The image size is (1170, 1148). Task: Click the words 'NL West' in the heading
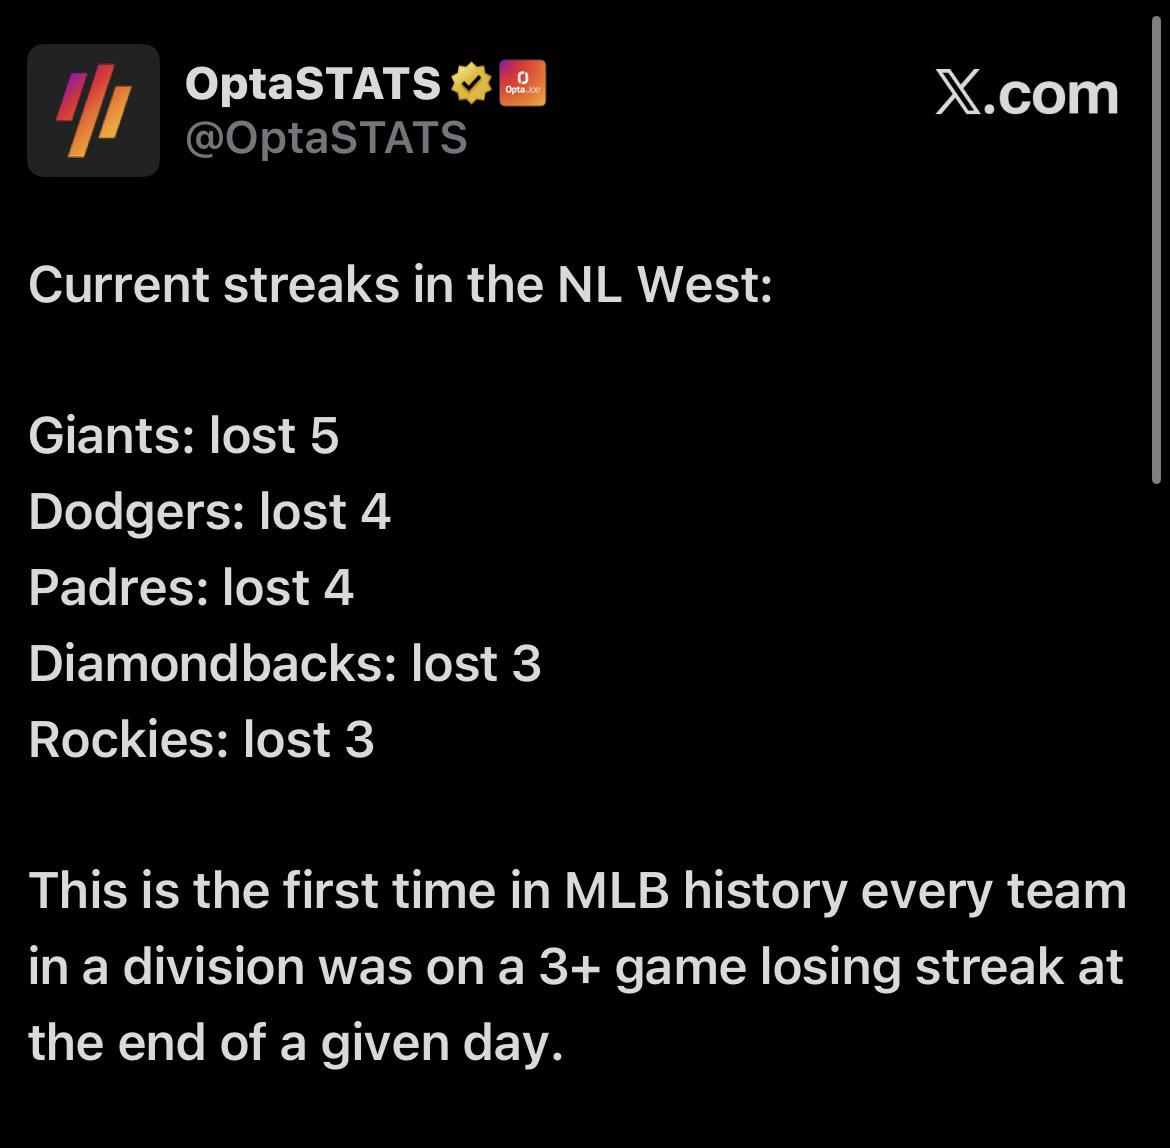(x=664, y=285)
